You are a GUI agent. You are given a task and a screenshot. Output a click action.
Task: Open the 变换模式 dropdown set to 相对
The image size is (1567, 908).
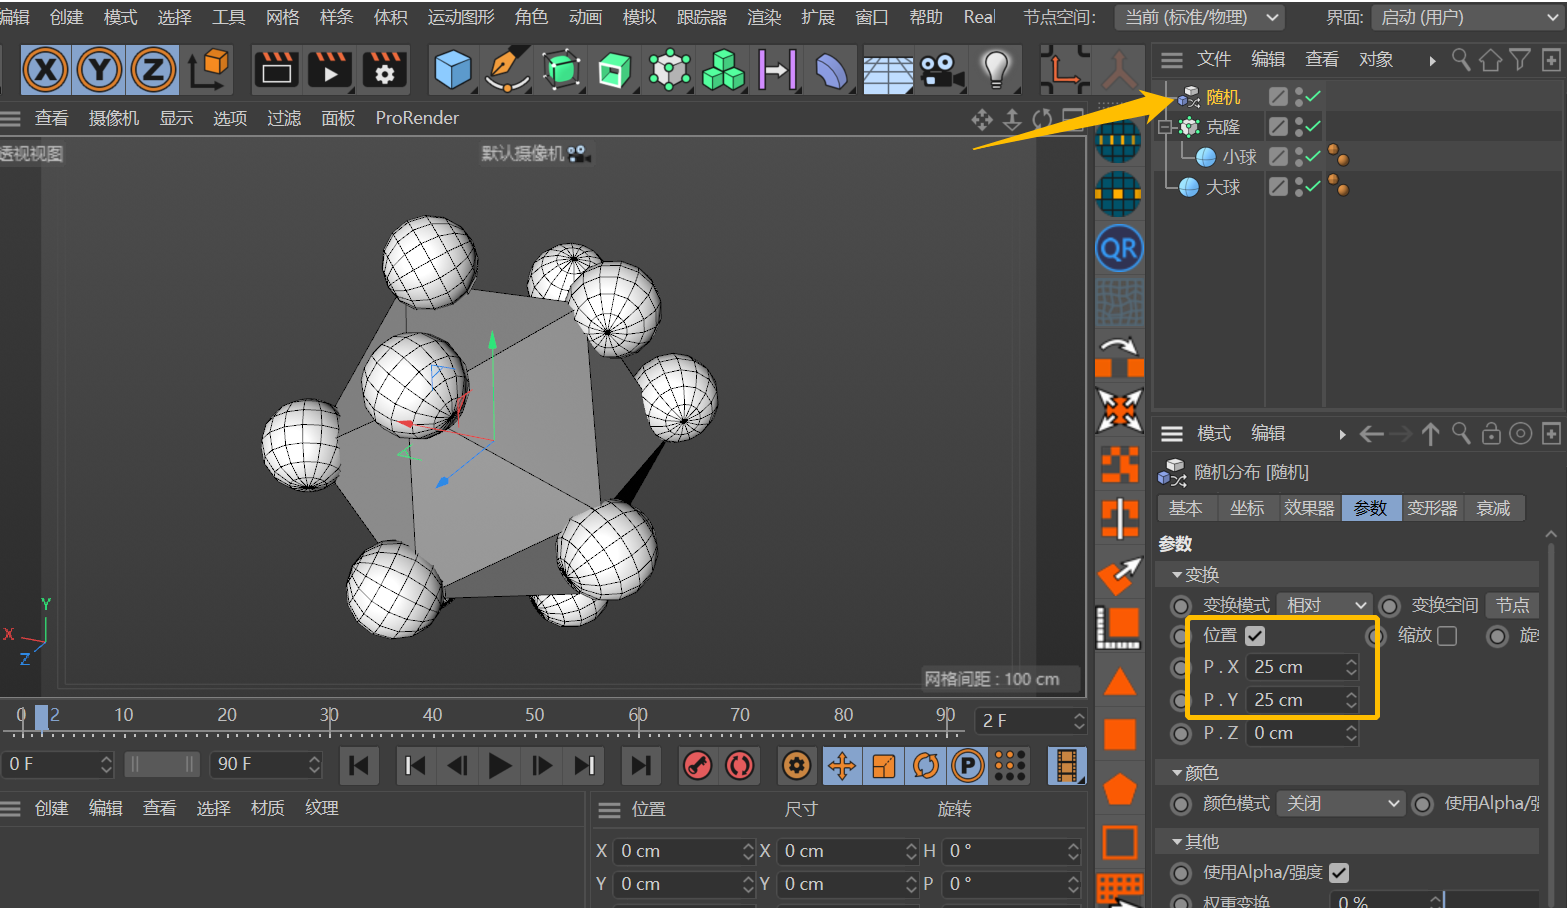coord(1324,605)
